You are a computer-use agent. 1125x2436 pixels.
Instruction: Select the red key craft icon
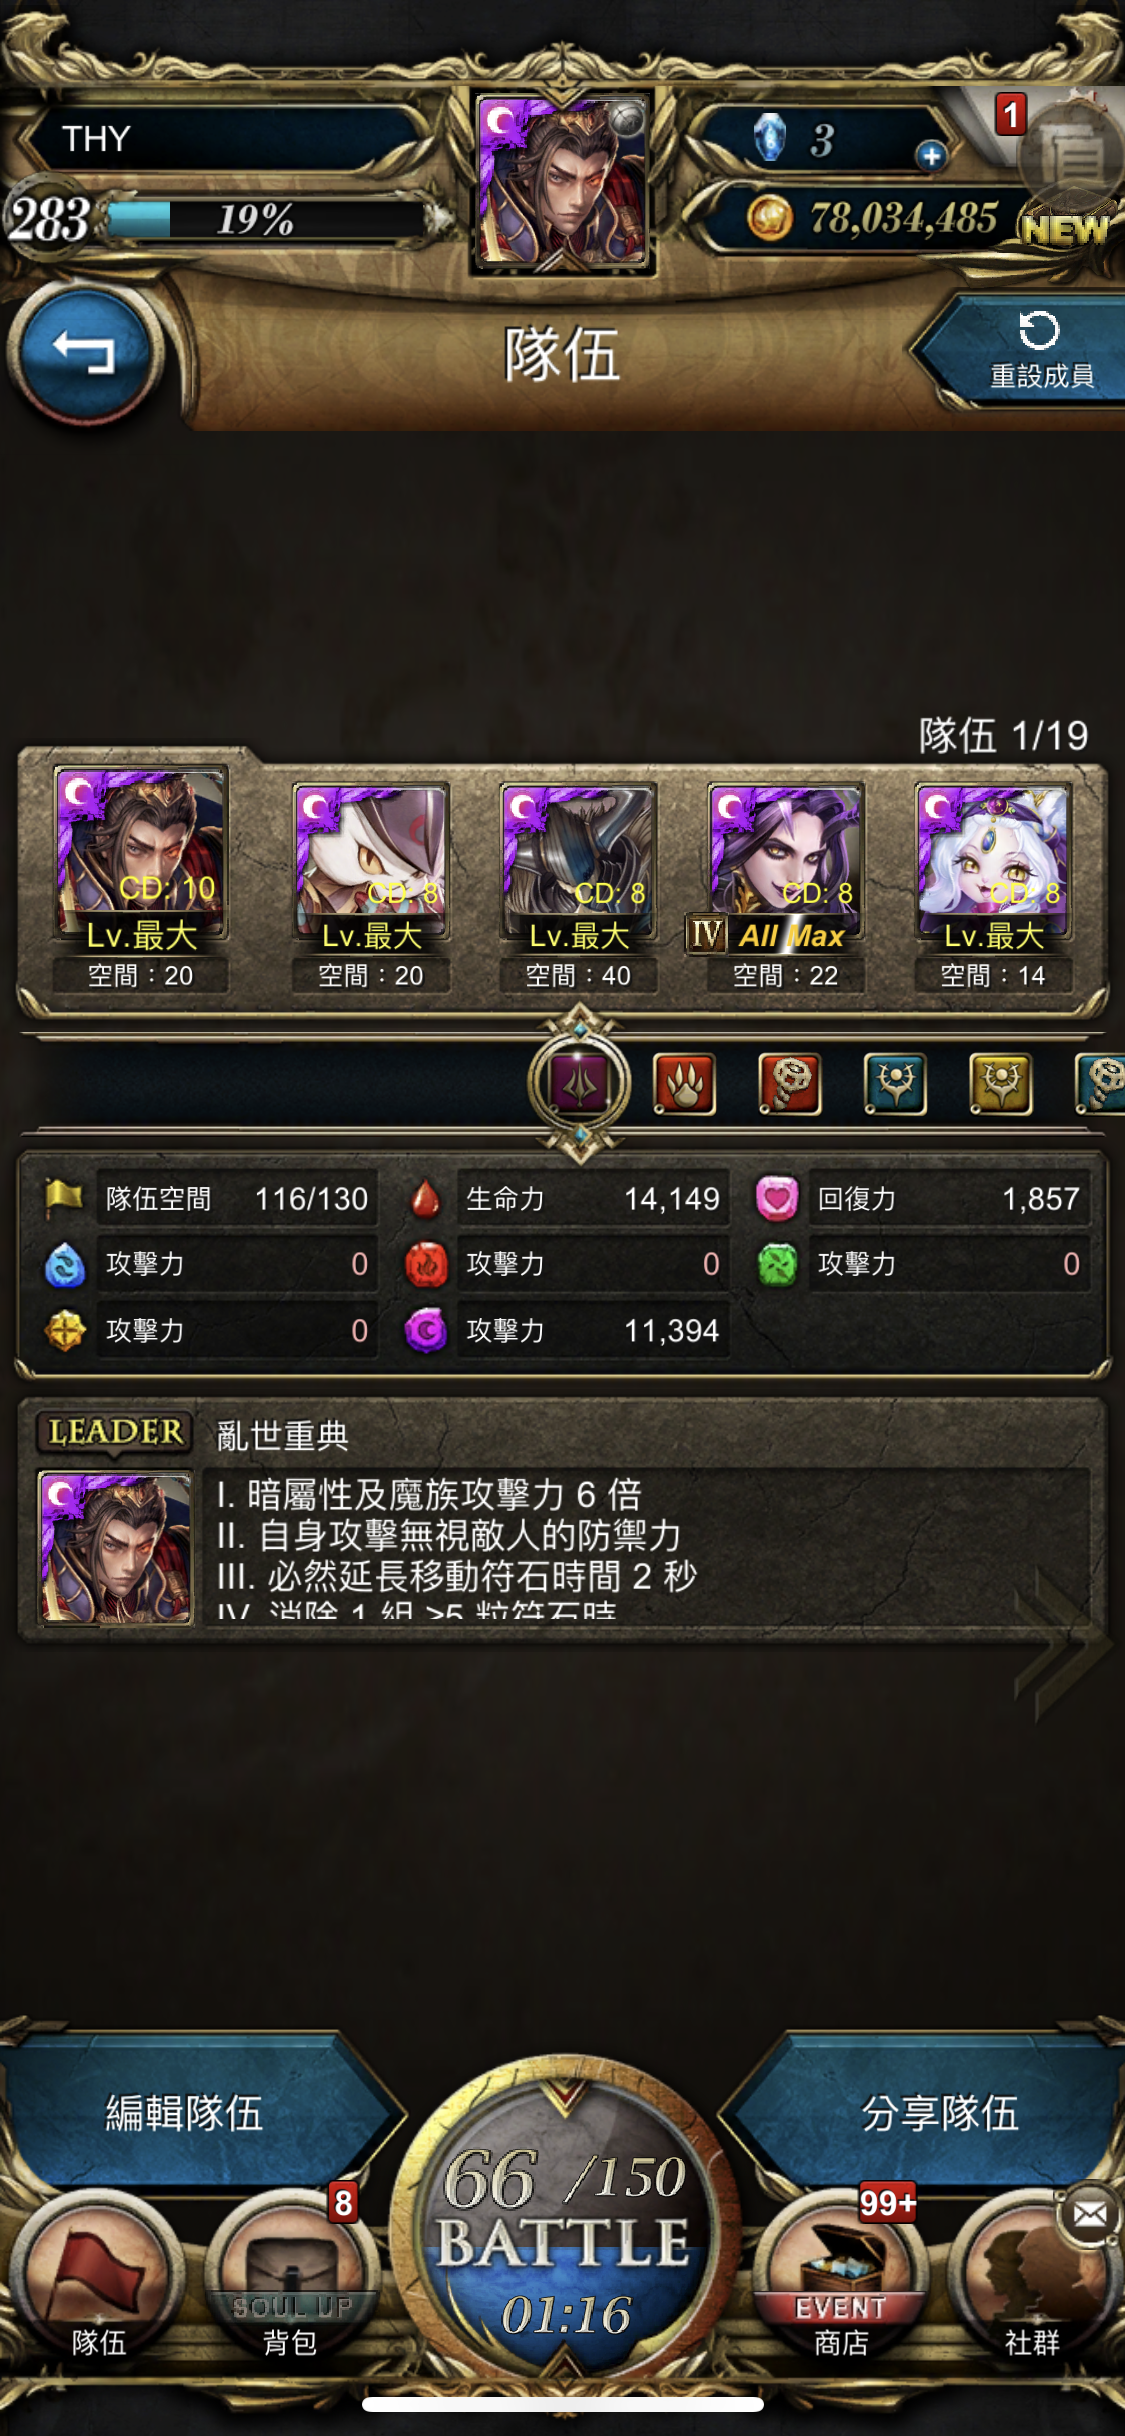pos(790,1085)
